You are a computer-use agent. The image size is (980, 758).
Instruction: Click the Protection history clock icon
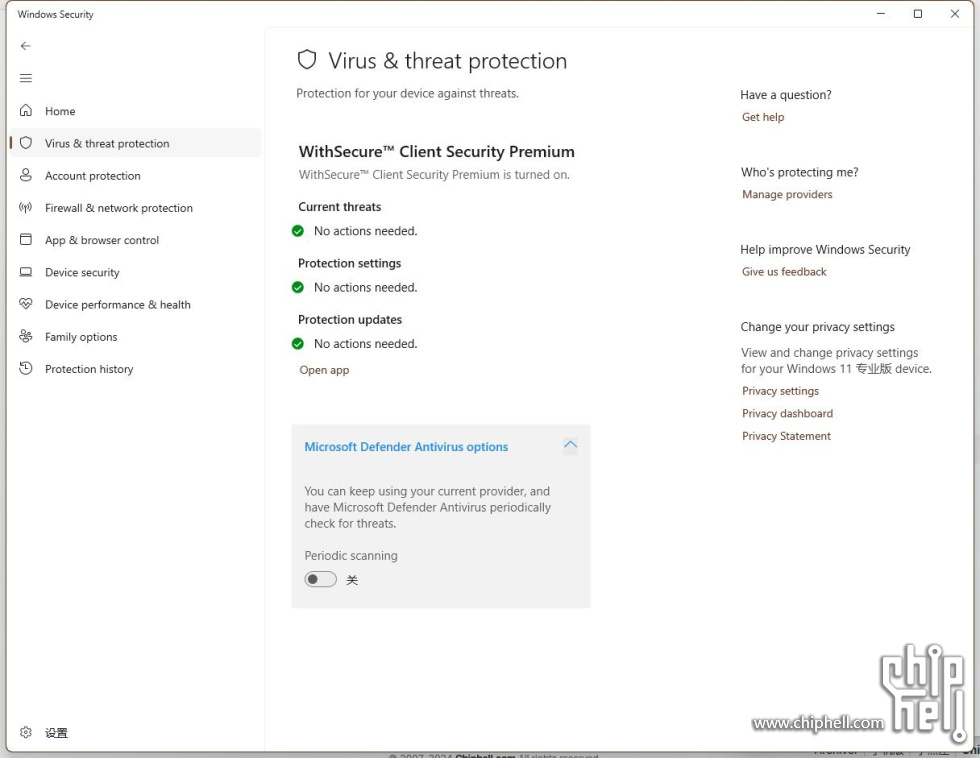point(26,369)
